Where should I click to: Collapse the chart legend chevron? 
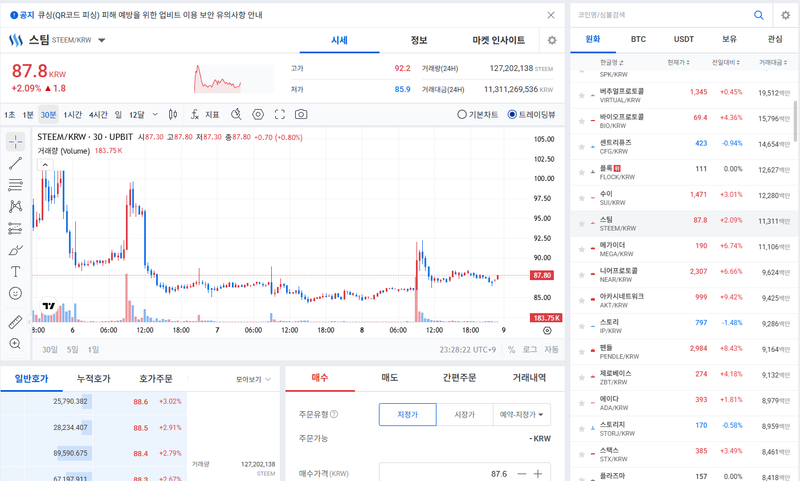coord(45,165)
